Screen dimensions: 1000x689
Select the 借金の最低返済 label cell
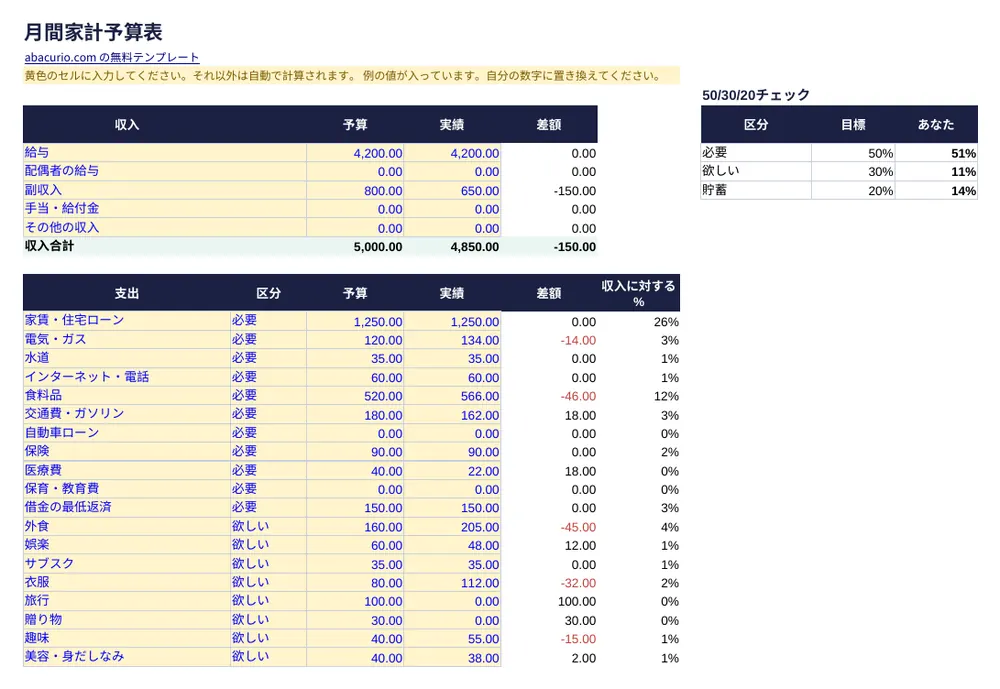[127, 508]
